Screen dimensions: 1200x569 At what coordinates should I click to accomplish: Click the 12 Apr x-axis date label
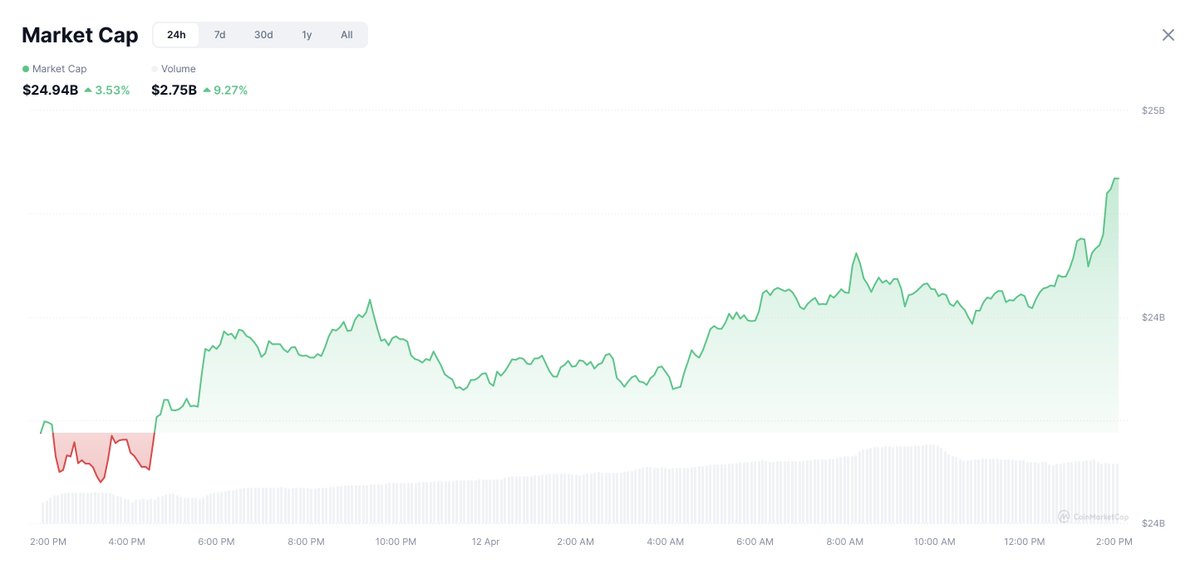485,542
